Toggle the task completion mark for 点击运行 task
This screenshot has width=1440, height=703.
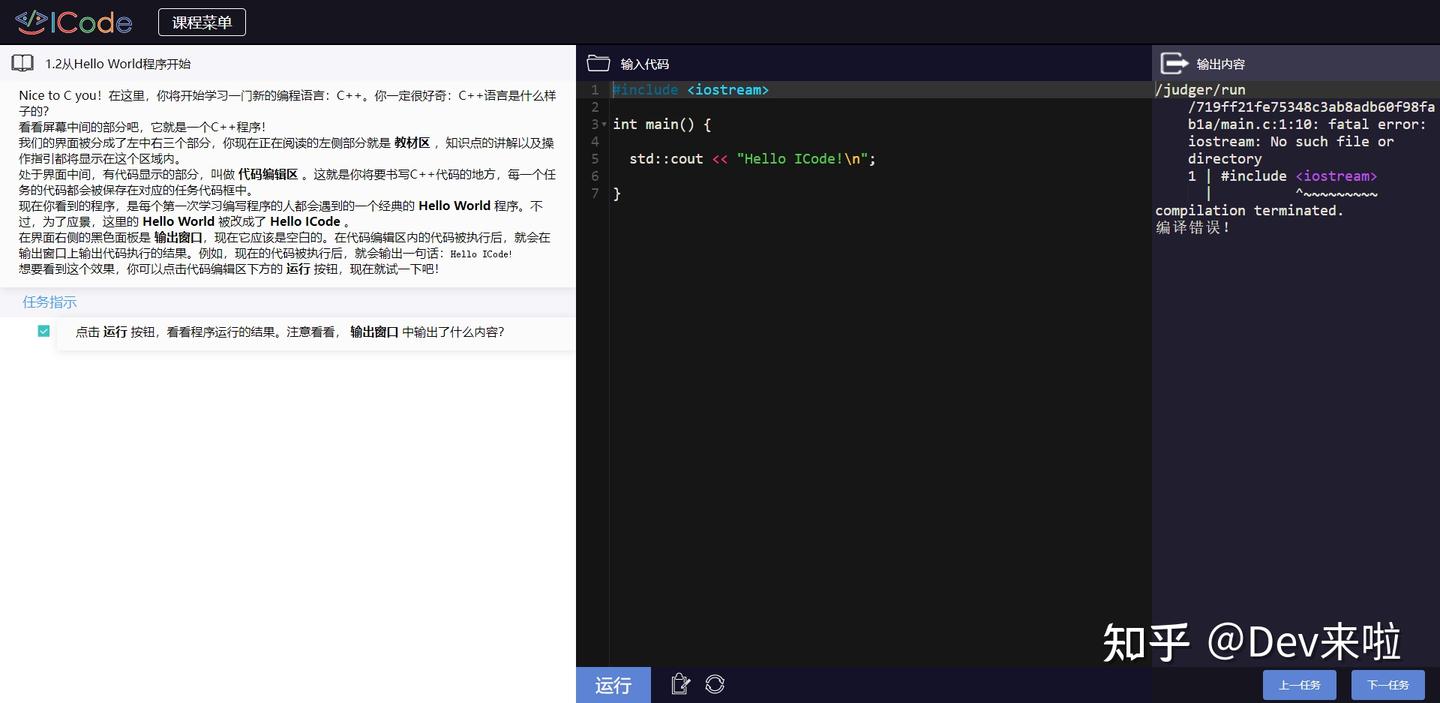43,330
